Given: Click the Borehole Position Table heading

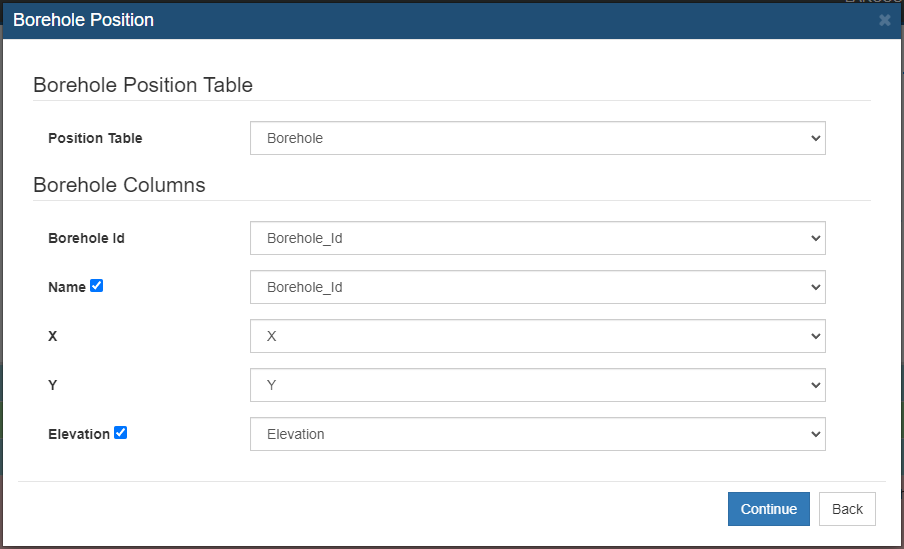Looking at the screenshot, I should click(x=143, y=85).
